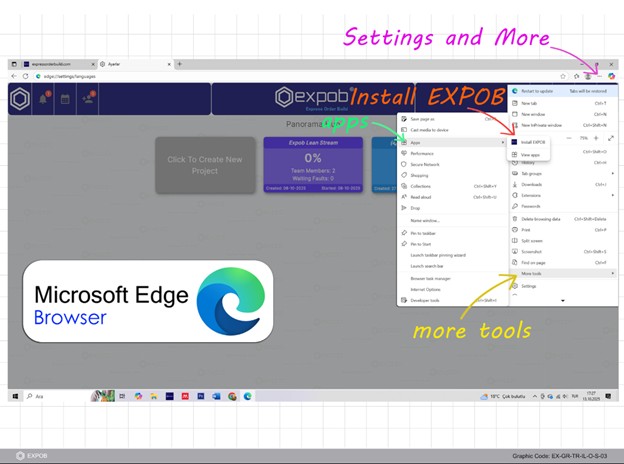The image size is (624, 464).
Task: Click the add team member icon
Action: 89,99
